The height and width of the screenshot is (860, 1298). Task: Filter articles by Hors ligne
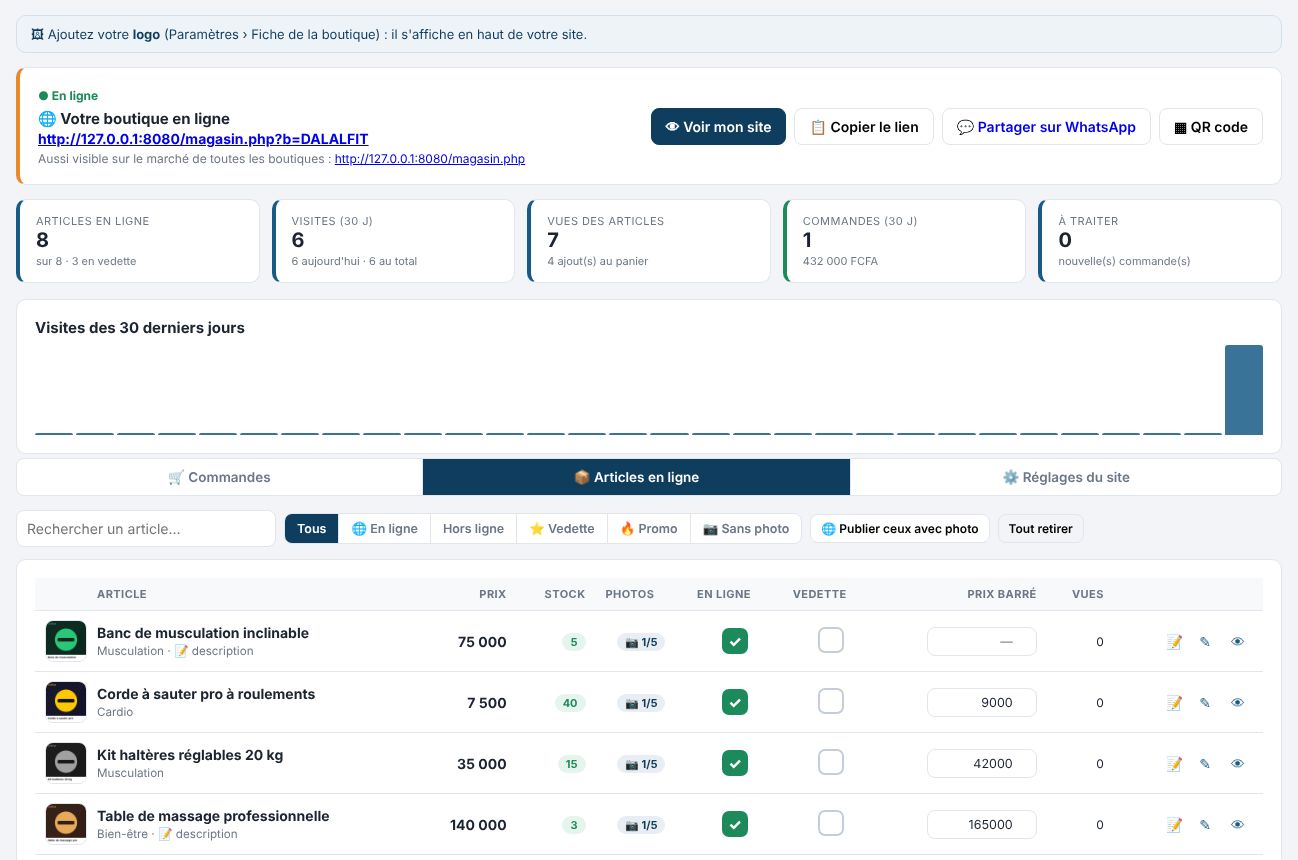click(x=473, y=529)
